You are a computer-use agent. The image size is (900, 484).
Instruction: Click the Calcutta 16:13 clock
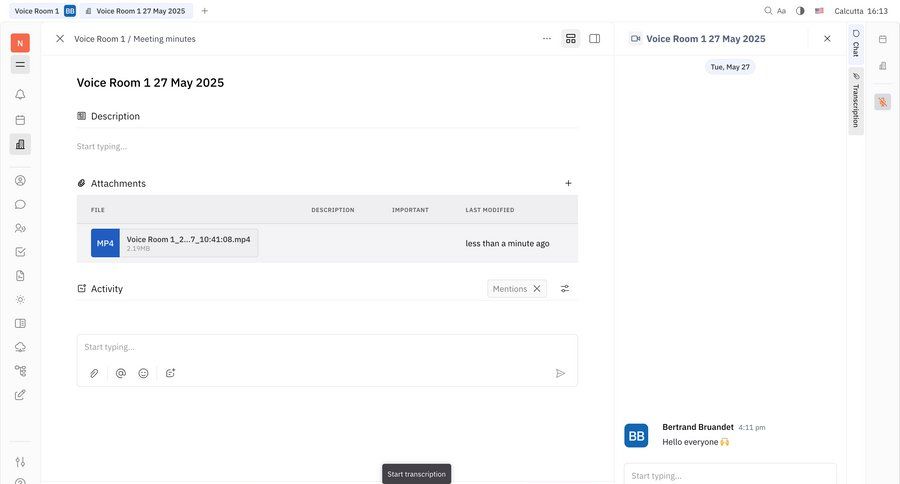[x=861, y=11]
